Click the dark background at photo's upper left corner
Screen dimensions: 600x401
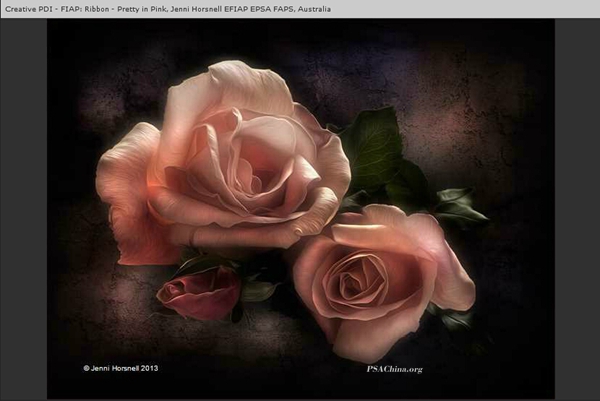(80, 50)
